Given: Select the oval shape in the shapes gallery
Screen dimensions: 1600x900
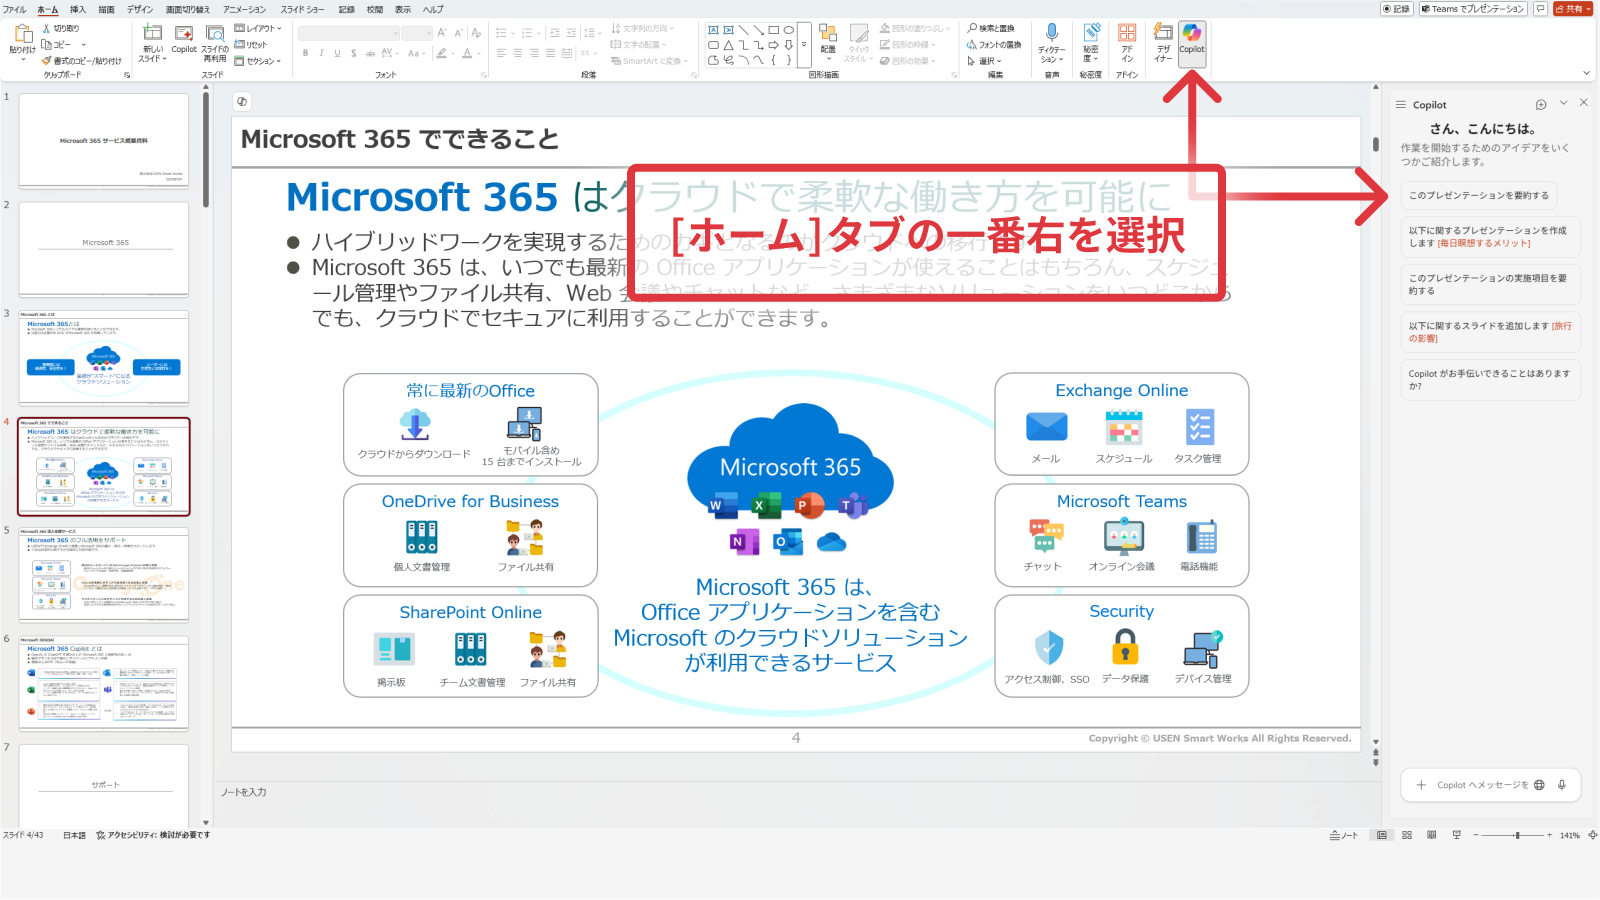Looking at the screenshot, I should point(789,30).
